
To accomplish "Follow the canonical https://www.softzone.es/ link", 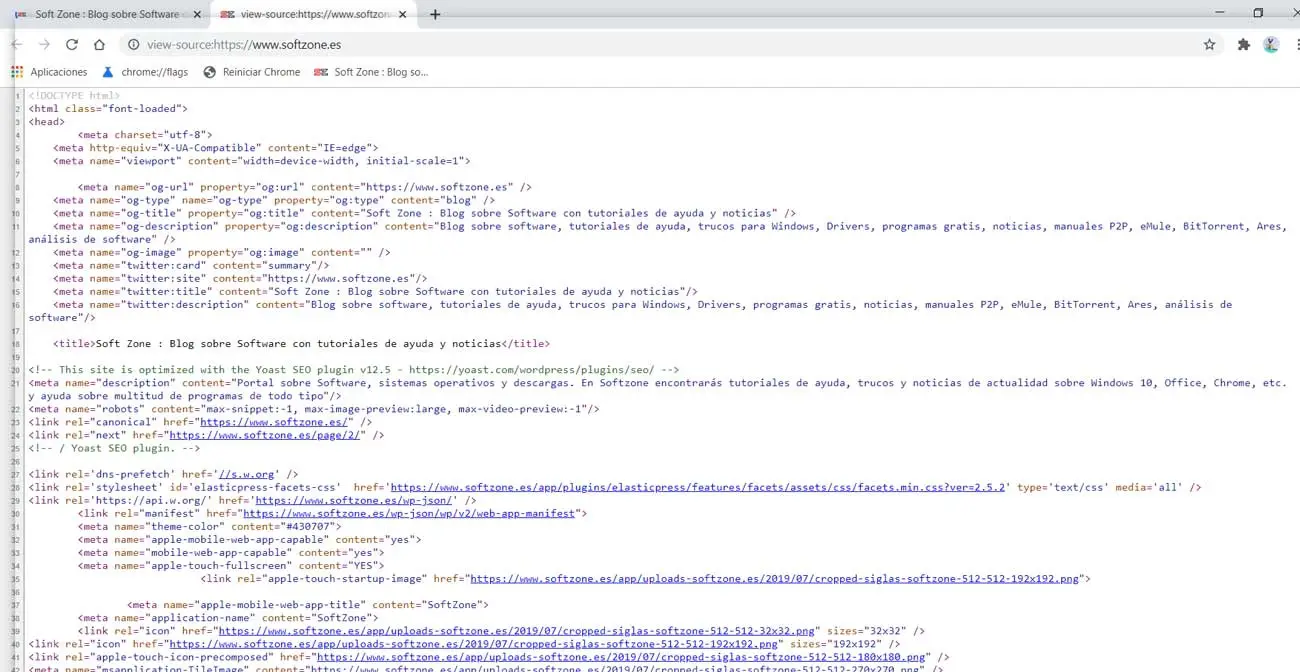I will pyautogui.click(x=274, y=422).
